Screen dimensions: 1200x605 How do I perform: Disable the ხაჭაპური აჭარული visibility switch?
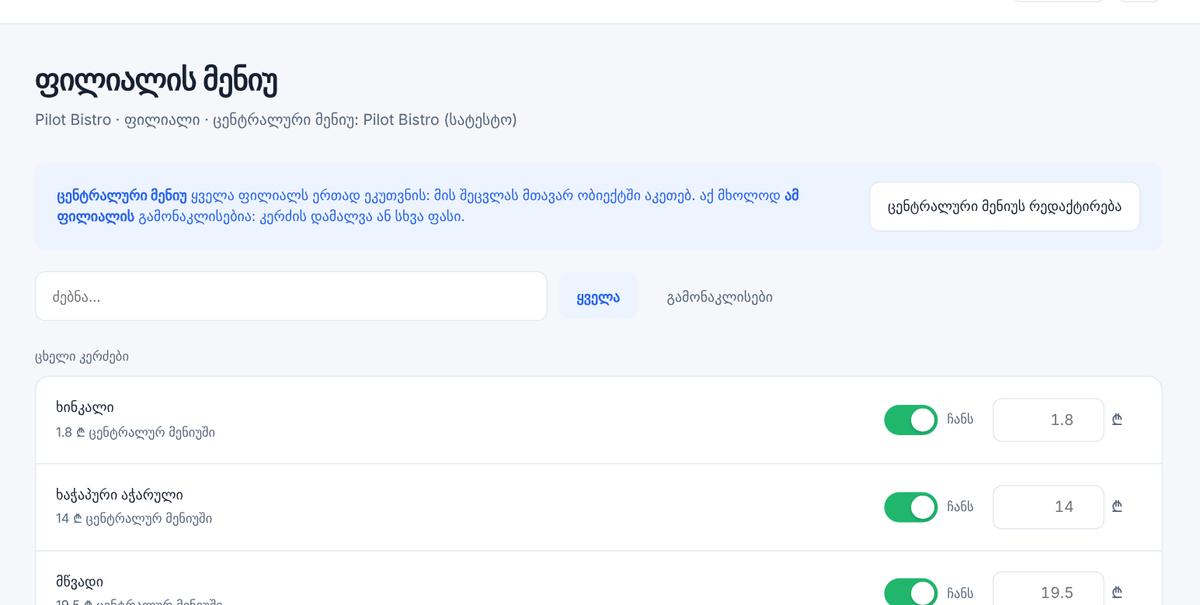911,507
